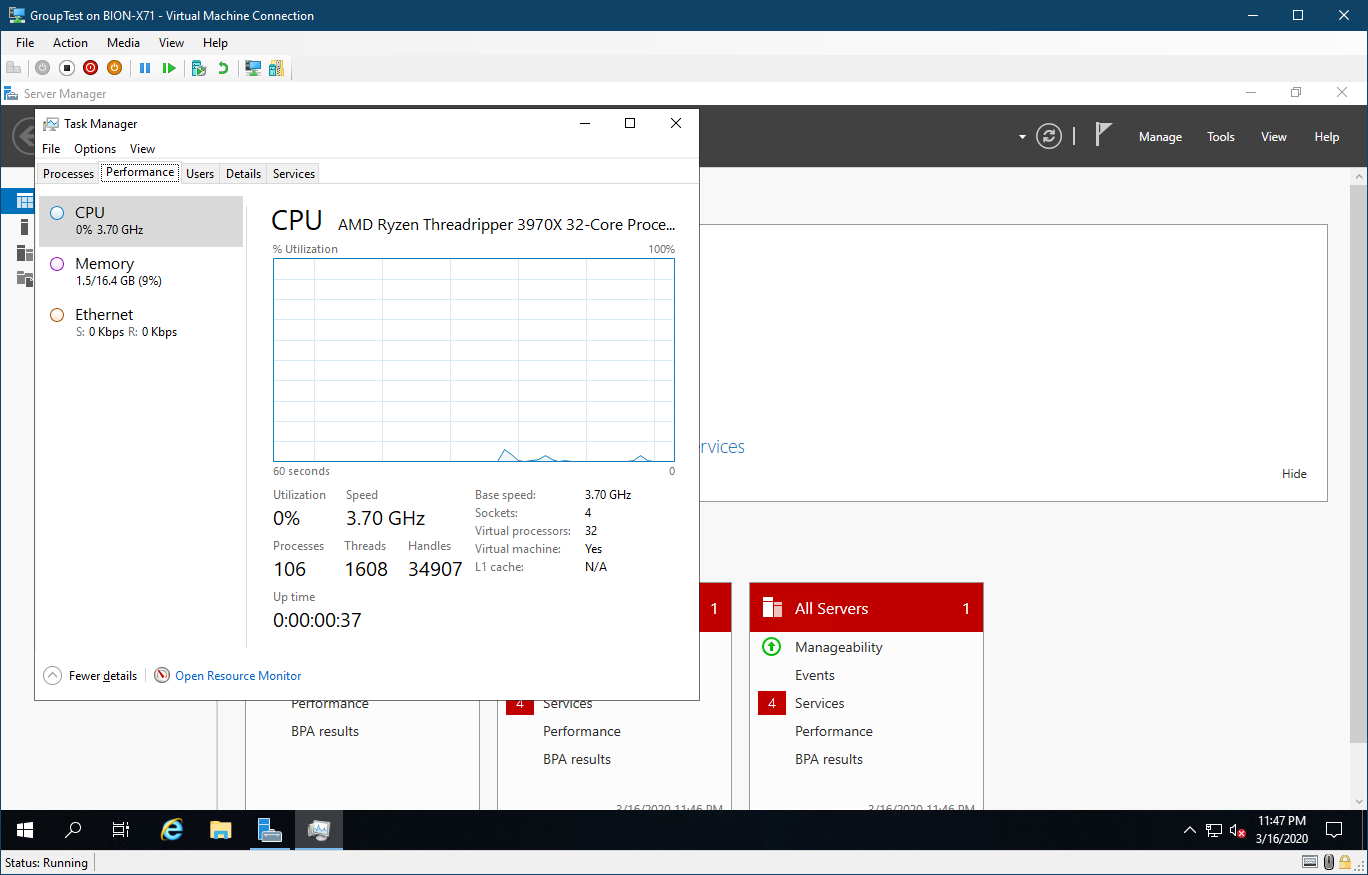Open Manageability under All Servers tile

click(x=838, y=647)
